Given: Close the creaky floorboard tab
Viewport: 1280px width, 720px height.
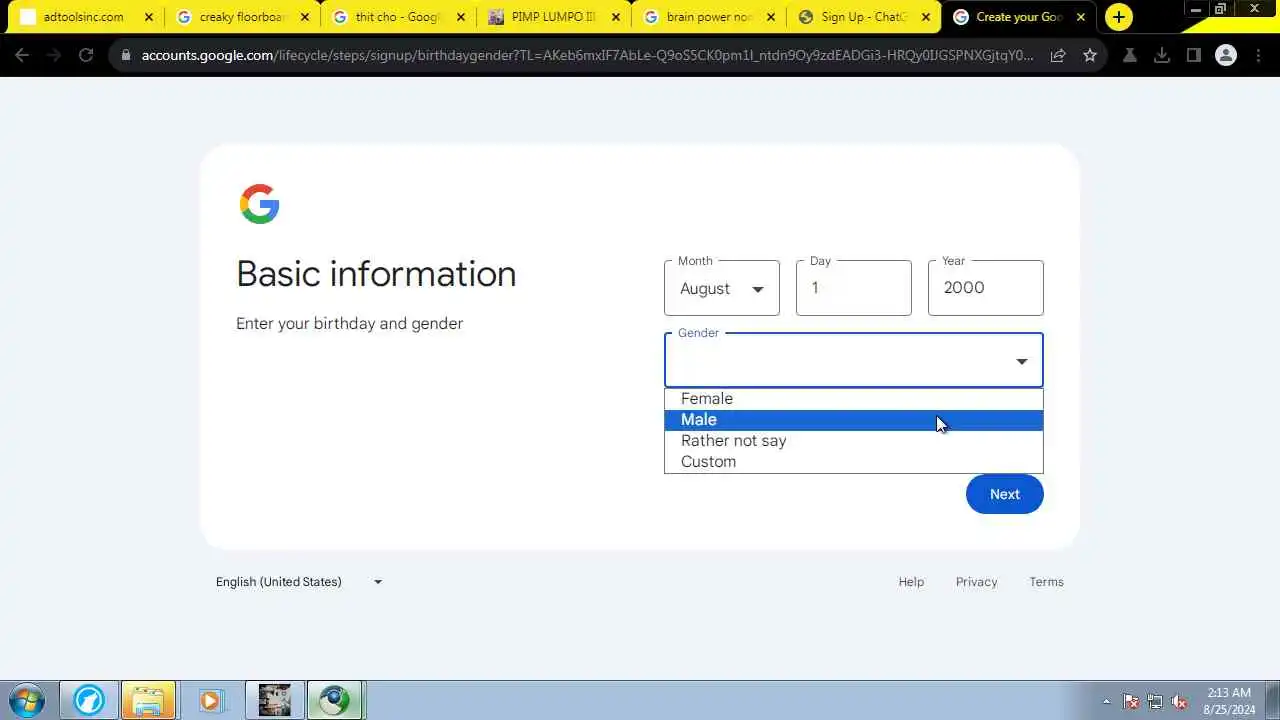Looking at the screenshot, I should [x=305, y=17].
